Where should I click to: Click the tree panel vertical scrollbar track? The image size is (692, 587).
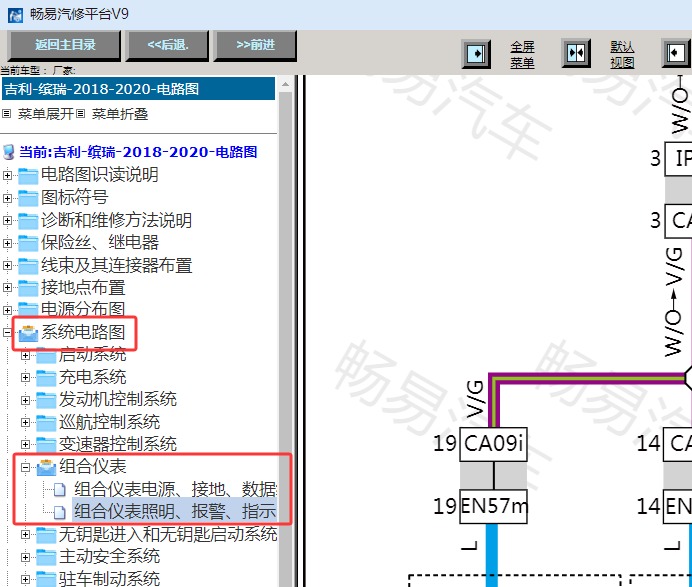(286, 339)
